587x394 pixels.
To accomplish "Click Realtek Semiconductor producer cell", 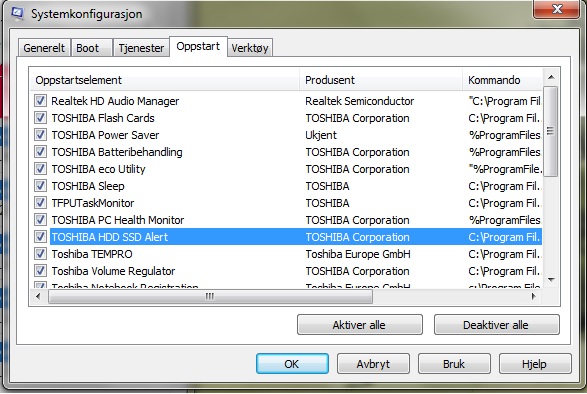I will click(359, 101).
